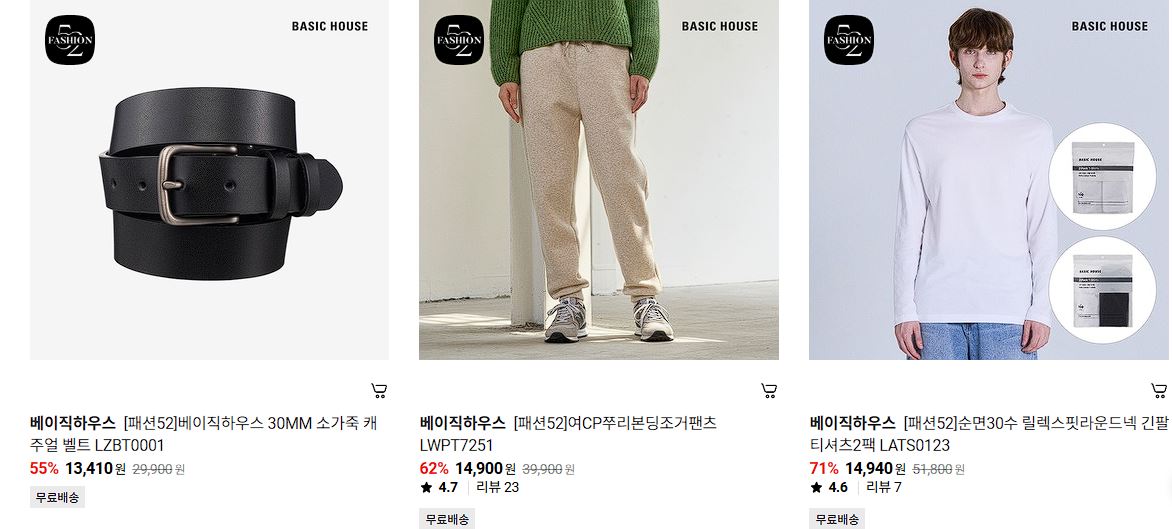Click the 무료배송 badge under the belt
Viewport: 1172px width, 529px height.
click(x=58, y=498)
